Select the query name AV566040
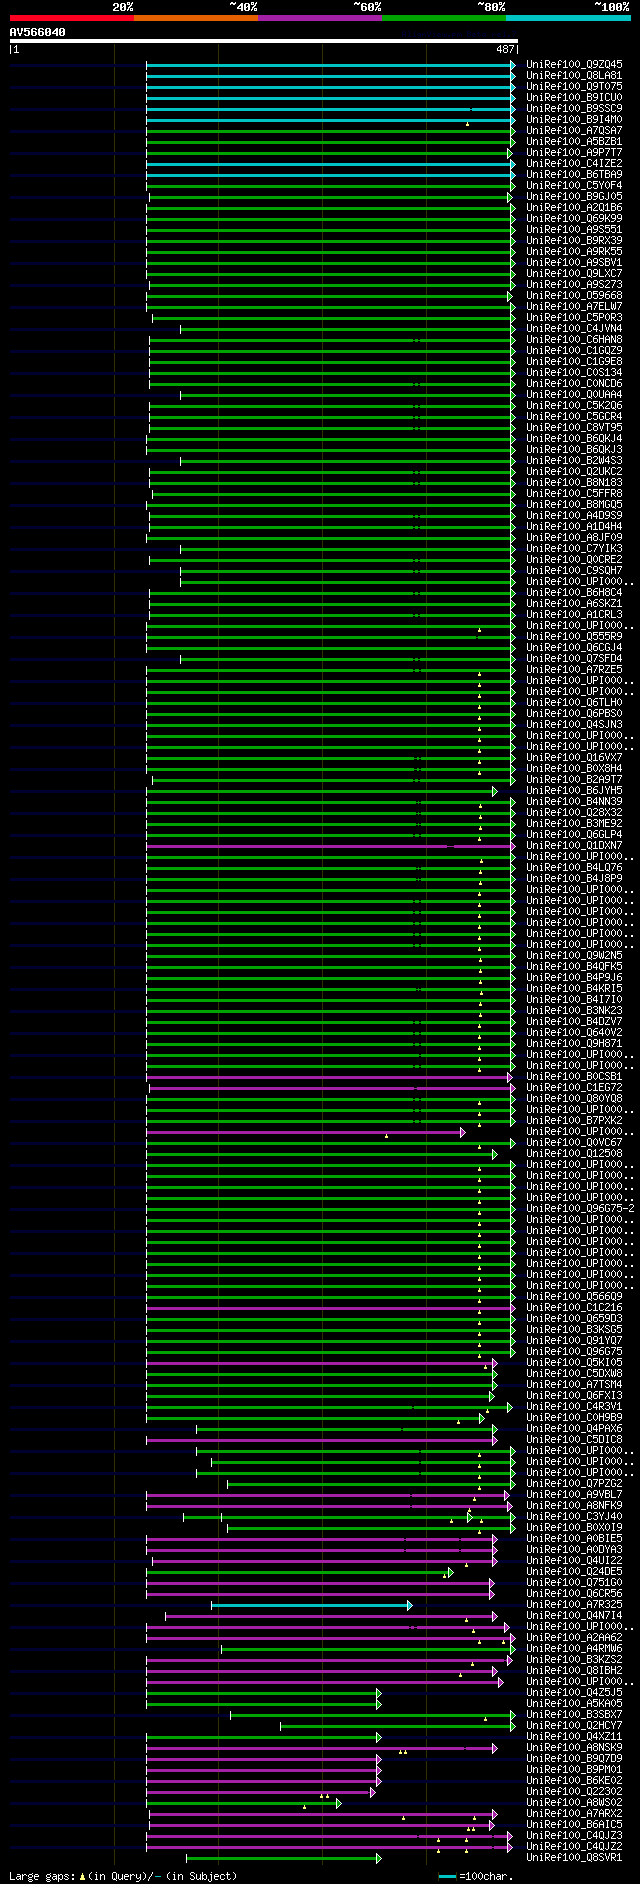This screenshot has width=640, height=1884. coord(38,32)
